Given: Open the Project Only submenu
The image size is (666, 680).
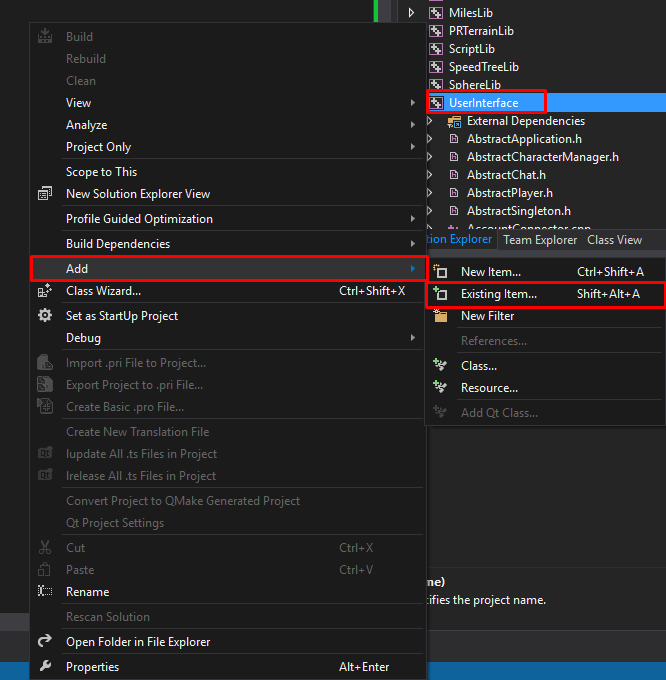Looking at the screenshot, I should pyautogui.click(x=228, y=147).
